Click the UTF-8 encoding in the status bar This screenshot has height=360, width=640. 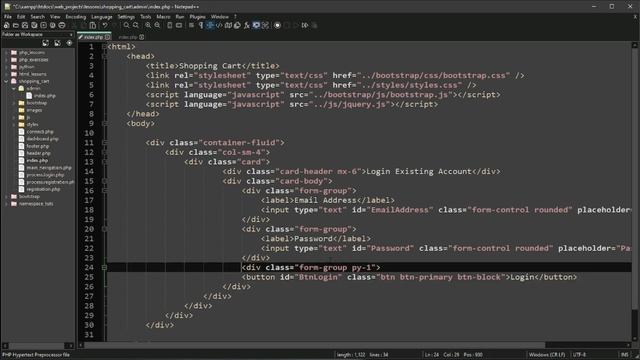pyautogui.click(x=579, y=355)
